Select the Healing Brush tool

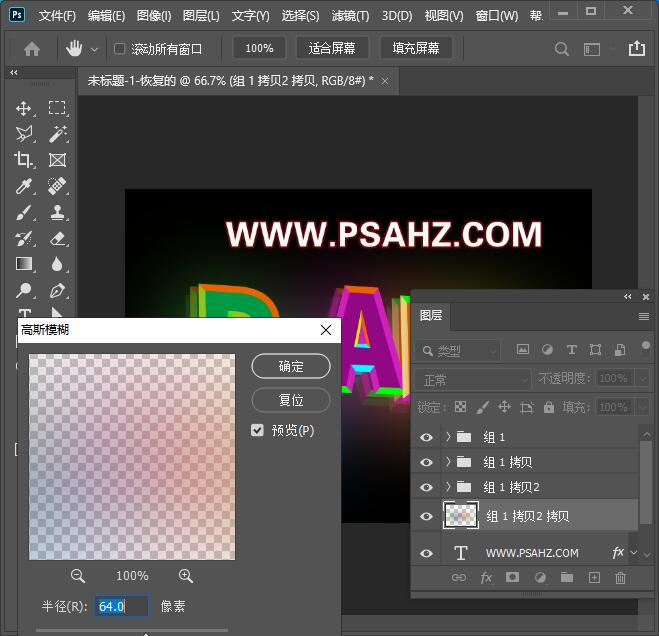pyautogui.click(x=57, y=186)
